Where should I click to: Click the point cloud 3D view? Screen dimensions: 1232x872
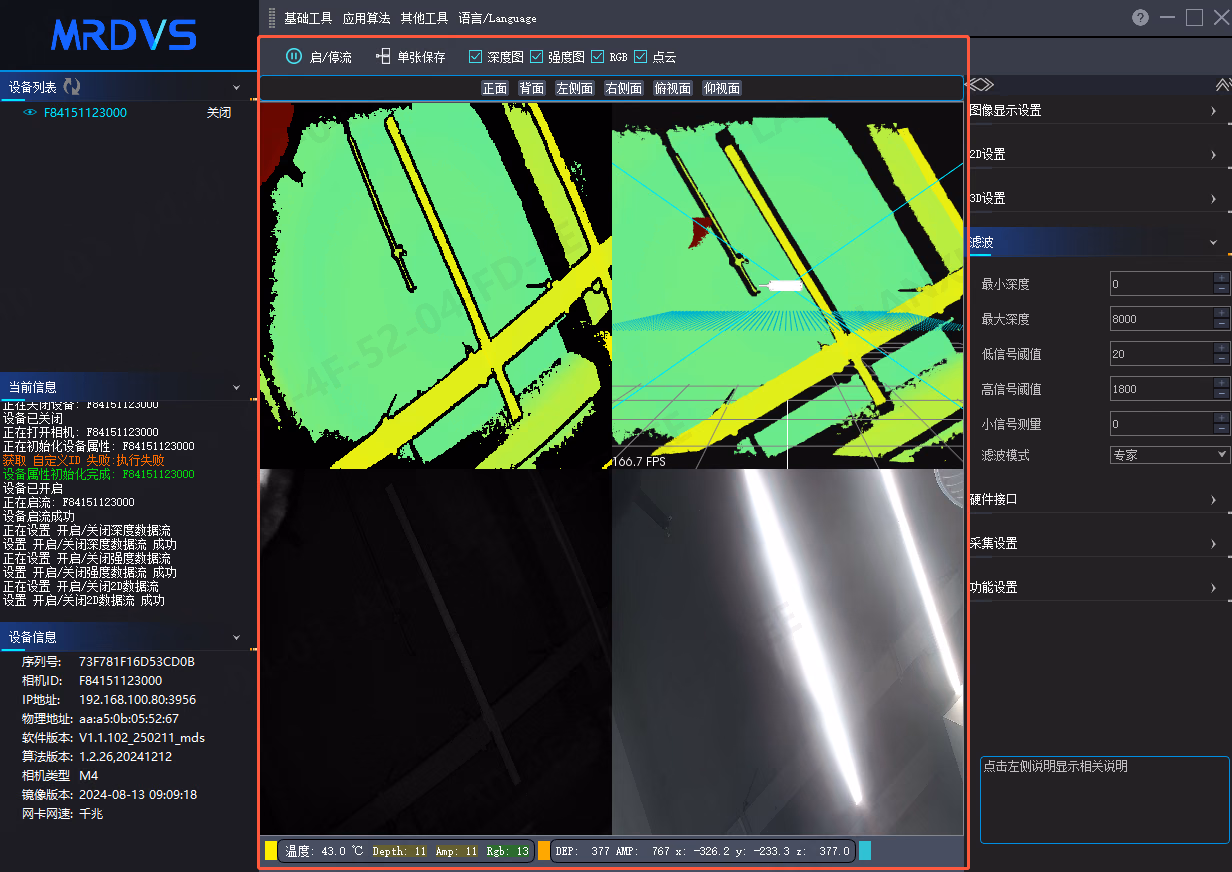[788, 286]
